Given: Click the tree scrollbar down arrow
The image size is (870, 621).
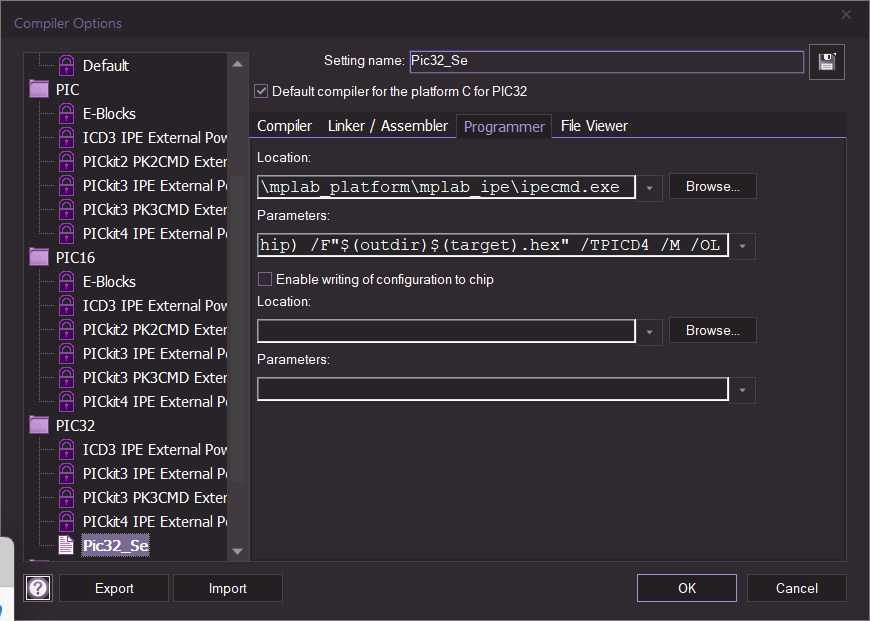Looking at the screenshot, I should click(x=238, y=550).
